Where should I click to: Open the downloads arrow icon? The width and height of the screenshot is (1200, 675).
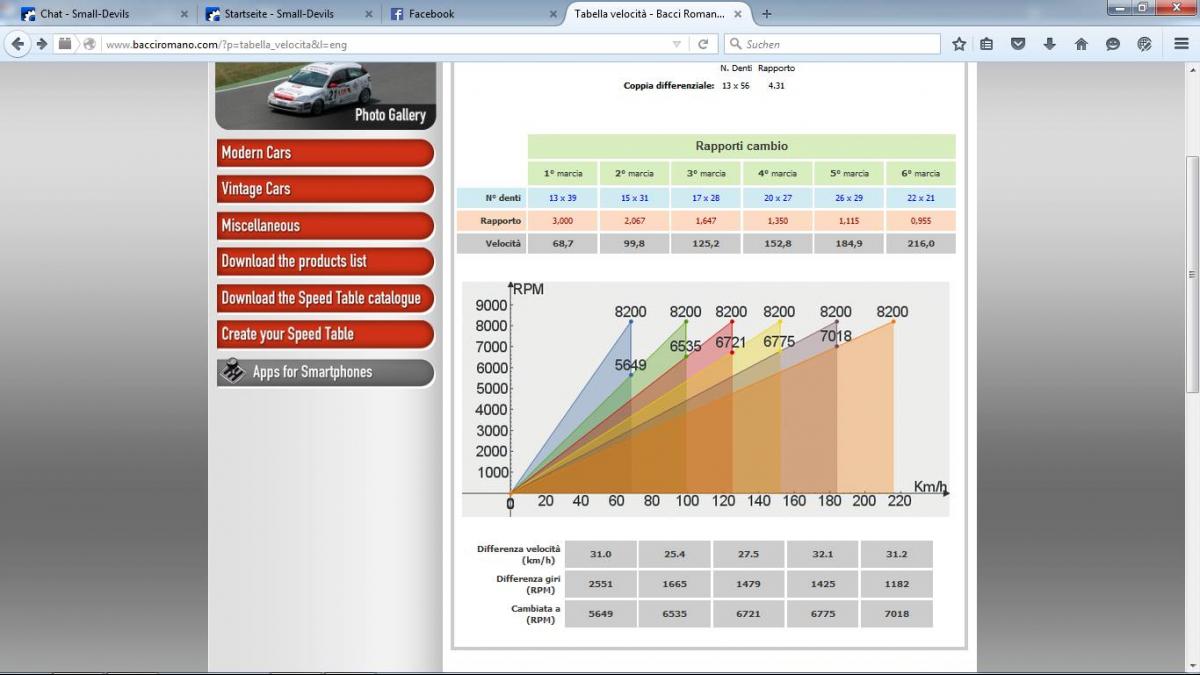[1049, 44]
